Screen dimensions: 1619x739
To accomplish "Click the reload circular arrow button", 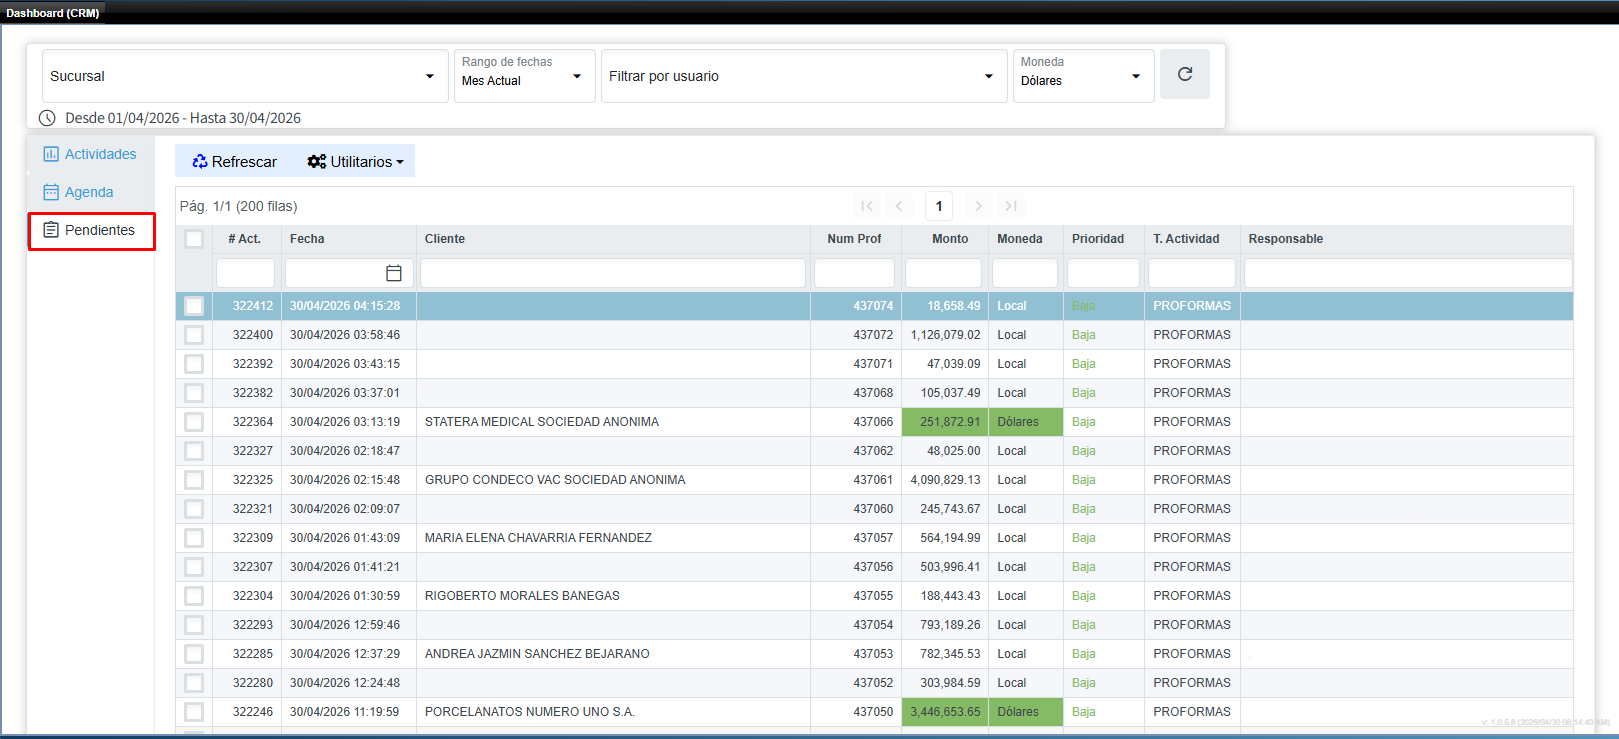I will (x=1185, y=74).
